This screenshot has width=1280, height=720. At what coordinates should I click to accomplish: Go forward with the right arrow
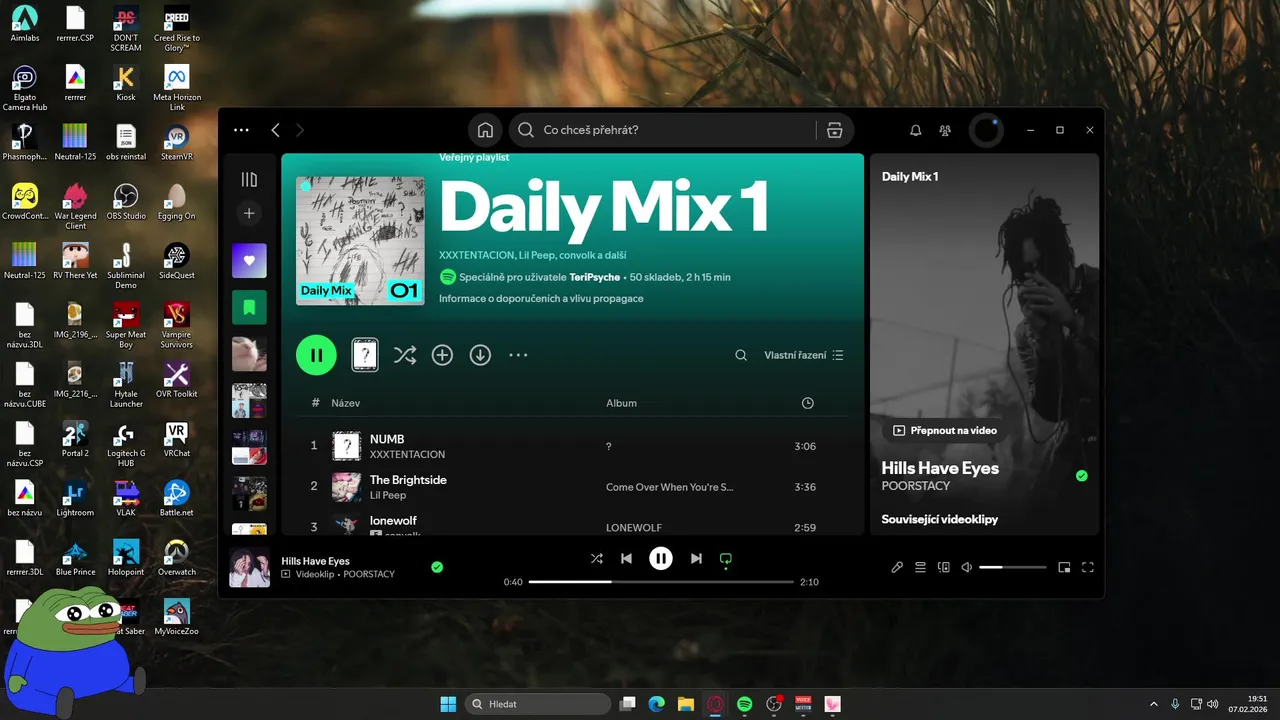click(300, 130)
